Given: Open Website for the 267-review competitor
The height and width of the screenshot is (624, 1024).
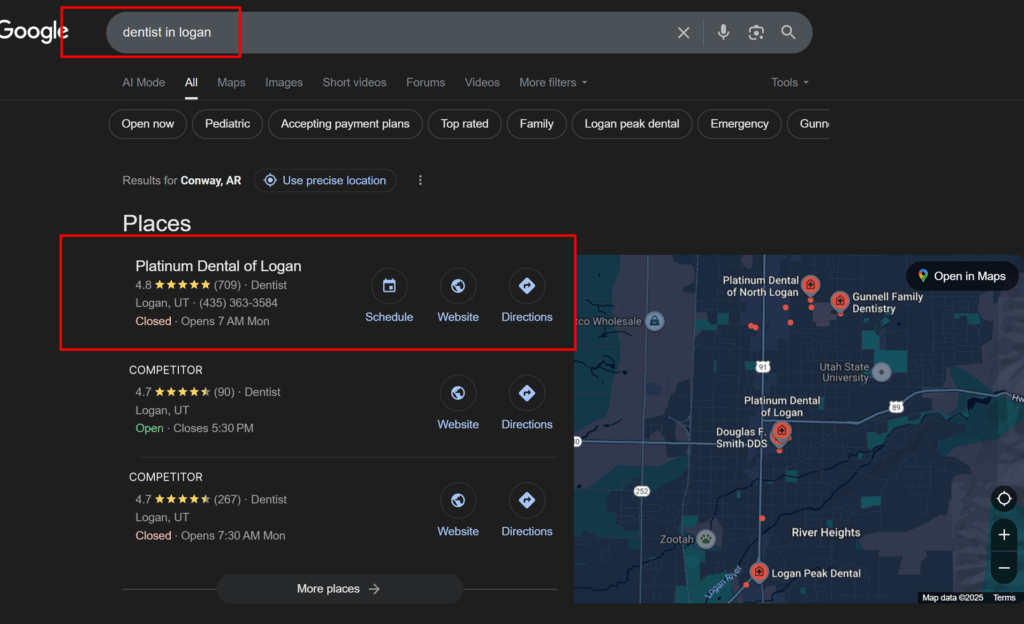Looking at the screenshot, I should click(458, 501).
